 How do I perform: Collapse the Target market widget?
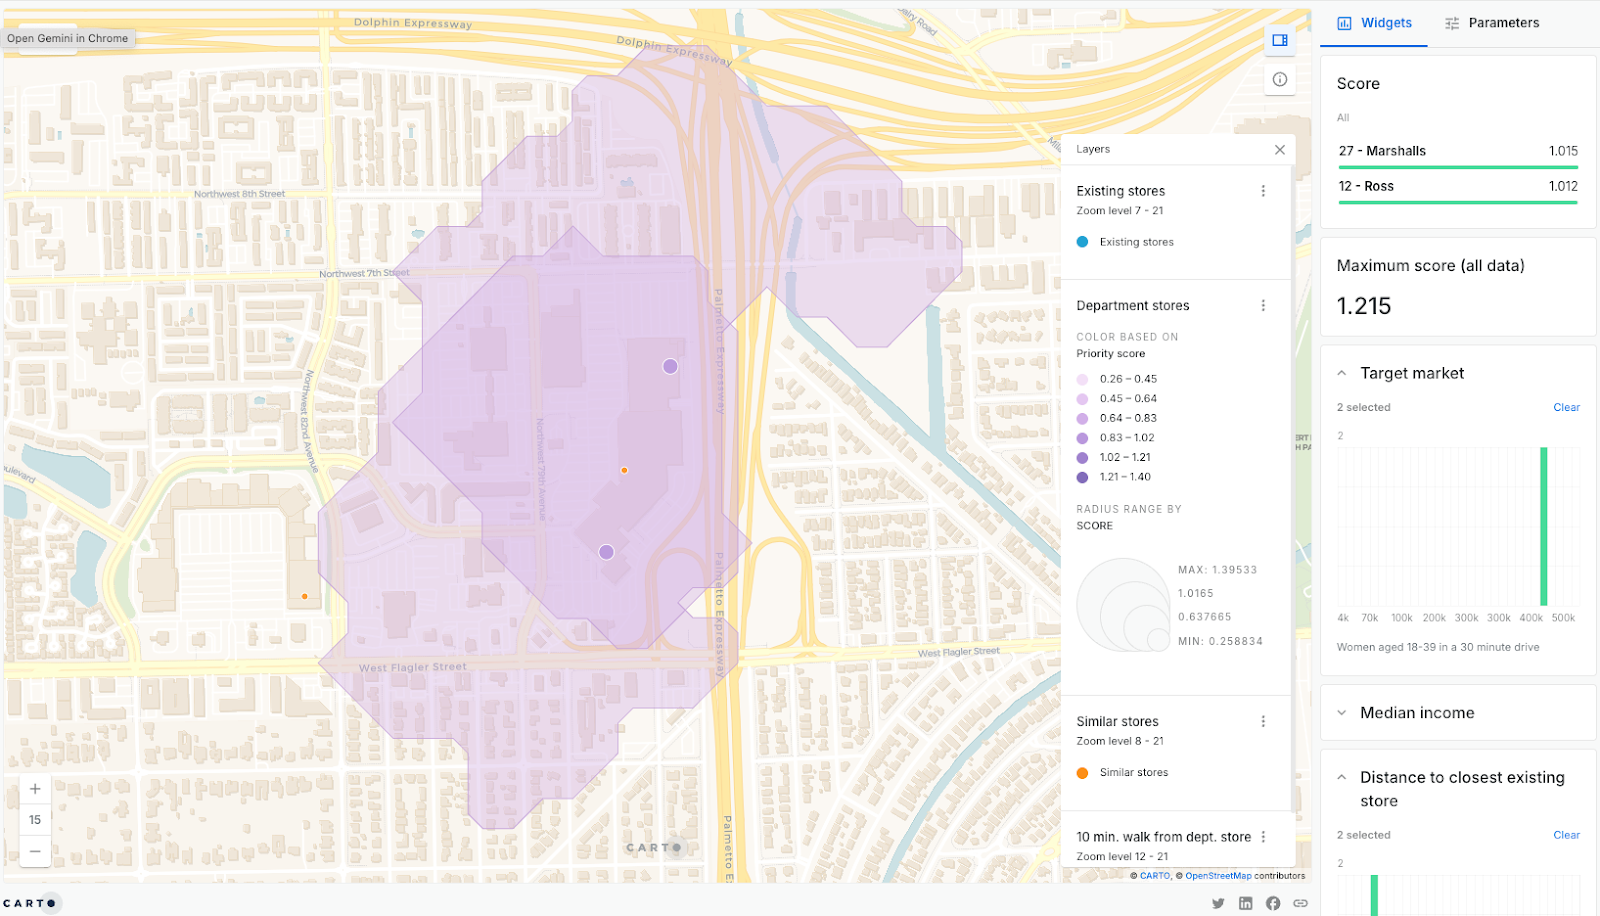1342,374
